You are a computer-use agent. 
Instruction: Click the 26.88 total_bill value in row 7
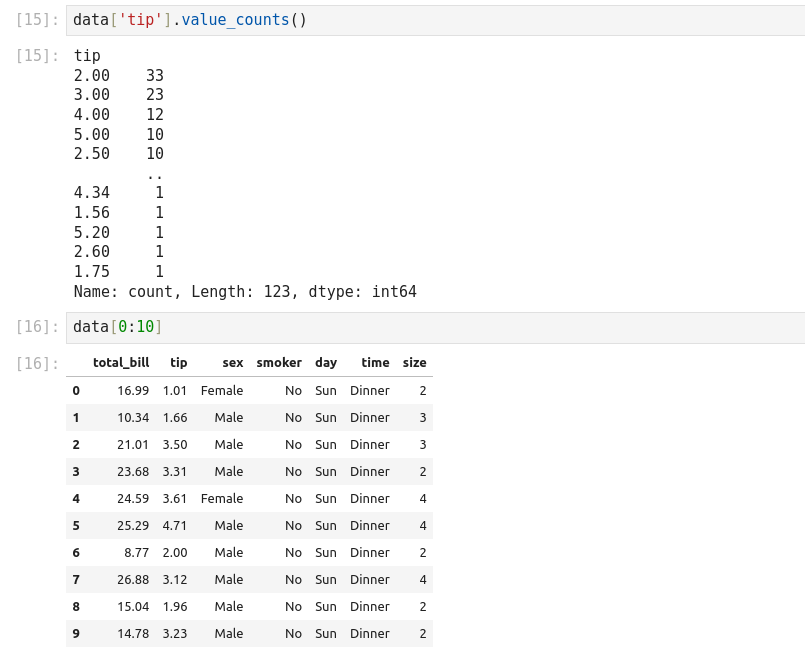132,580
